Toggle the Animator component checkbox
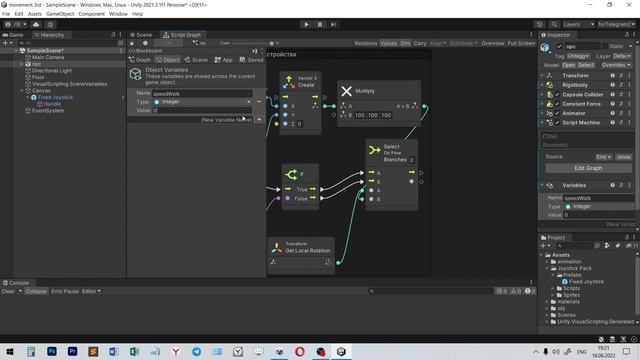The image size is (640, 360). 557,113
